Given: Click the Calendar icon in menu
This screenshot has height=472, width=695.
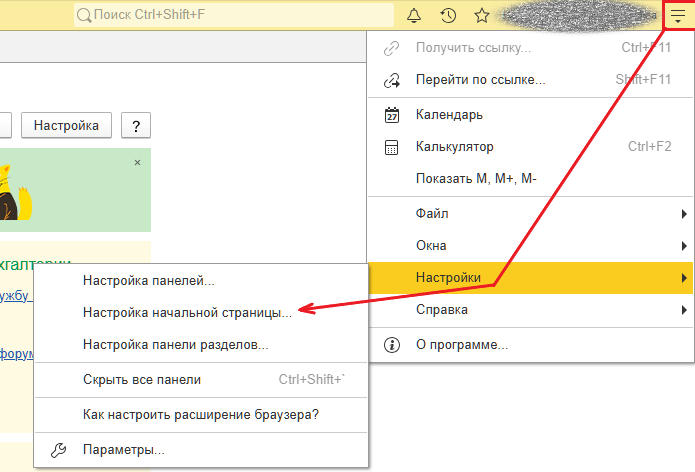Looking at the screenshot, I should pyautogui.click(x=393, y=114).
